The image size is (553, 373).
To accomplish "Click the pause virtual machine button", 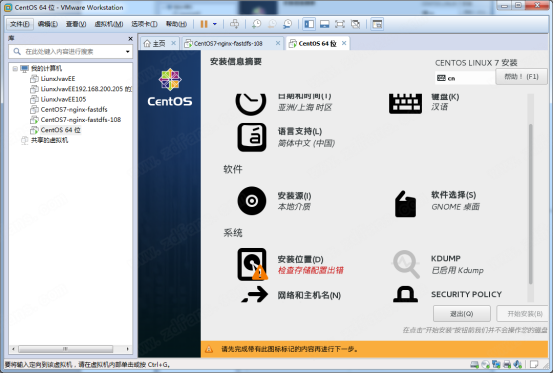I will 204,24.
